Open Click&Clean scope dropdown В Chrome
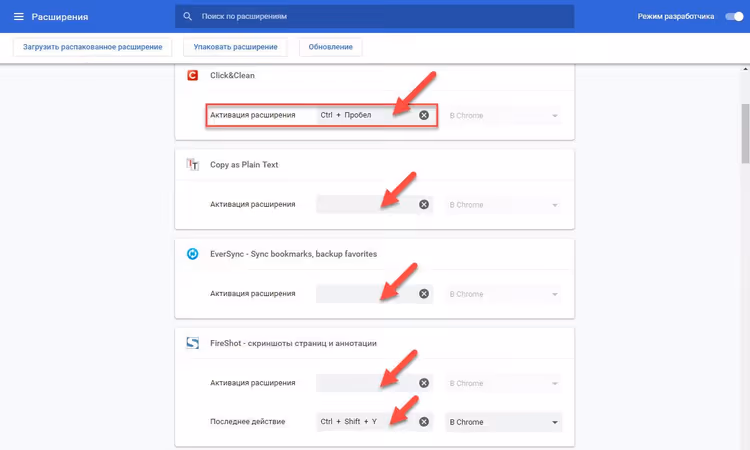Viewport: 750px width, 450px height. (503, 116)
